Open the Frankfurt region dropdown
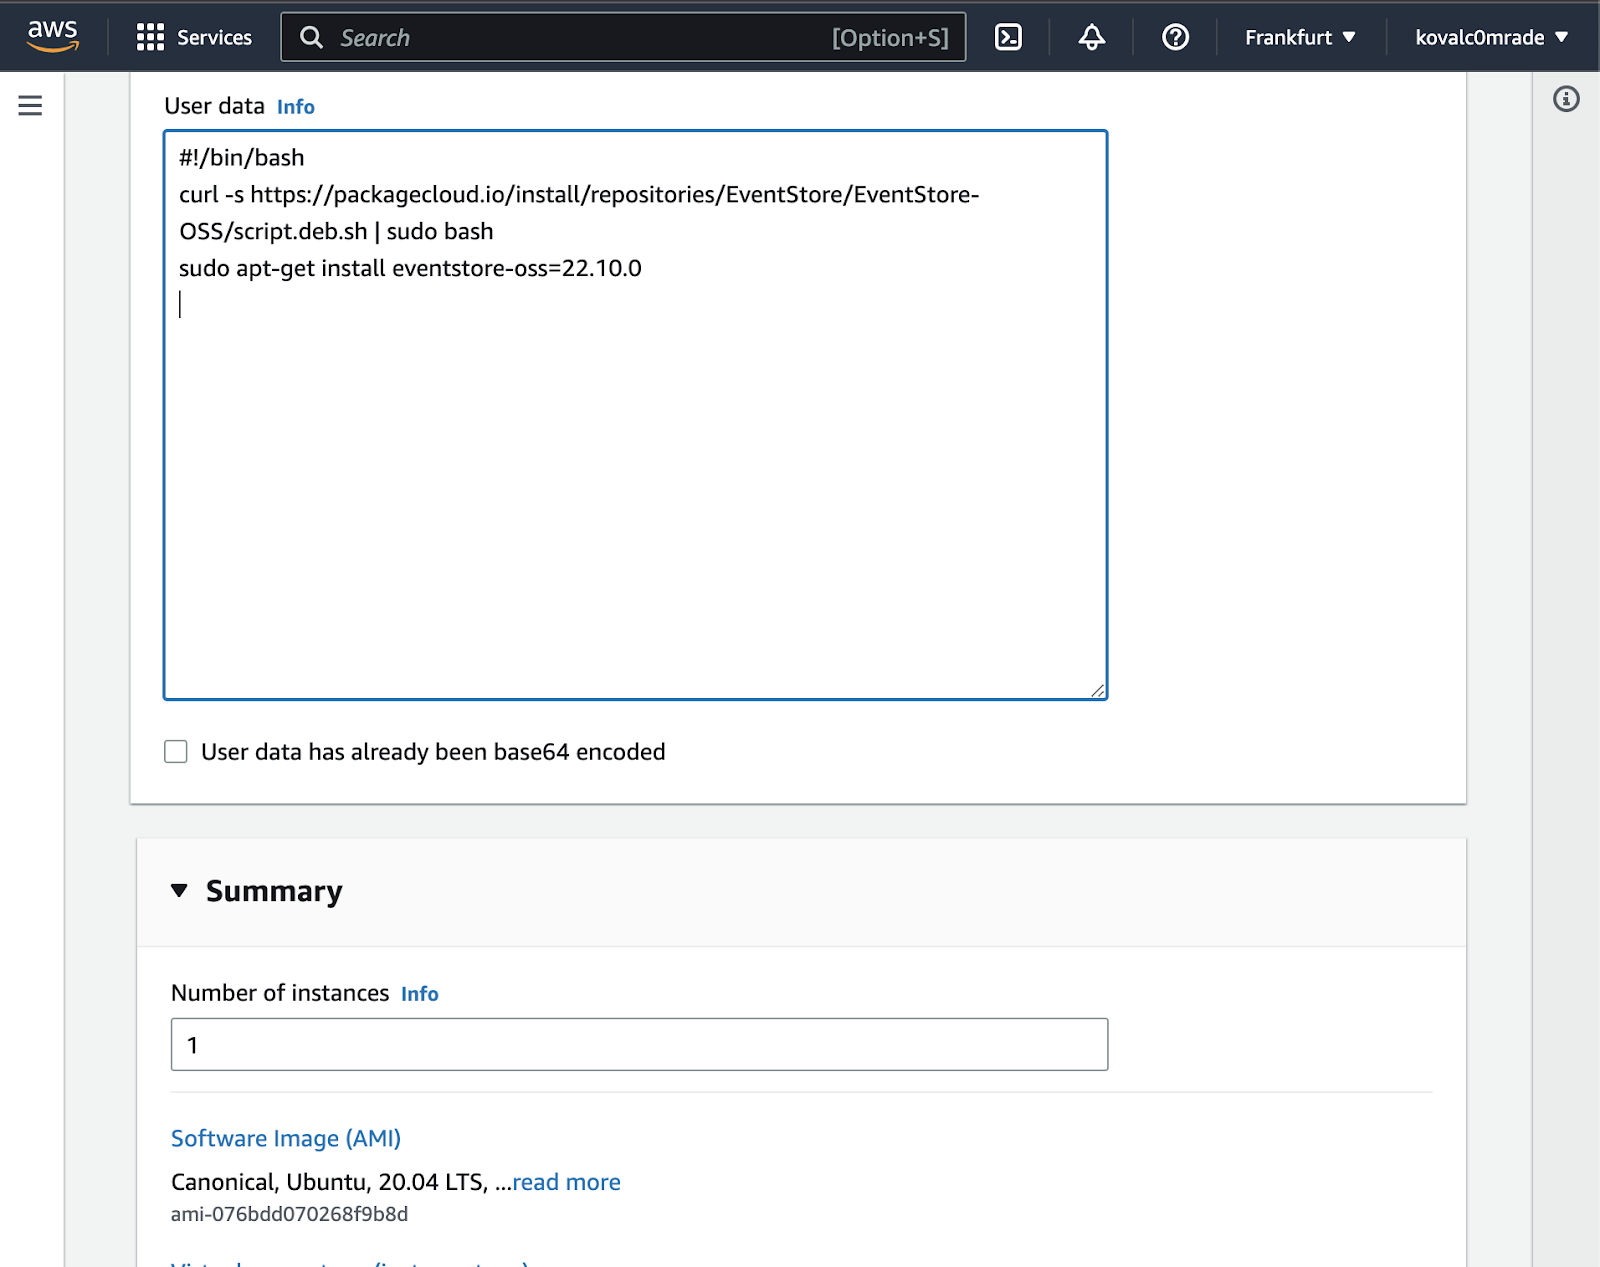The height and width of the screenshot is (1267, 1600). 1300,37
